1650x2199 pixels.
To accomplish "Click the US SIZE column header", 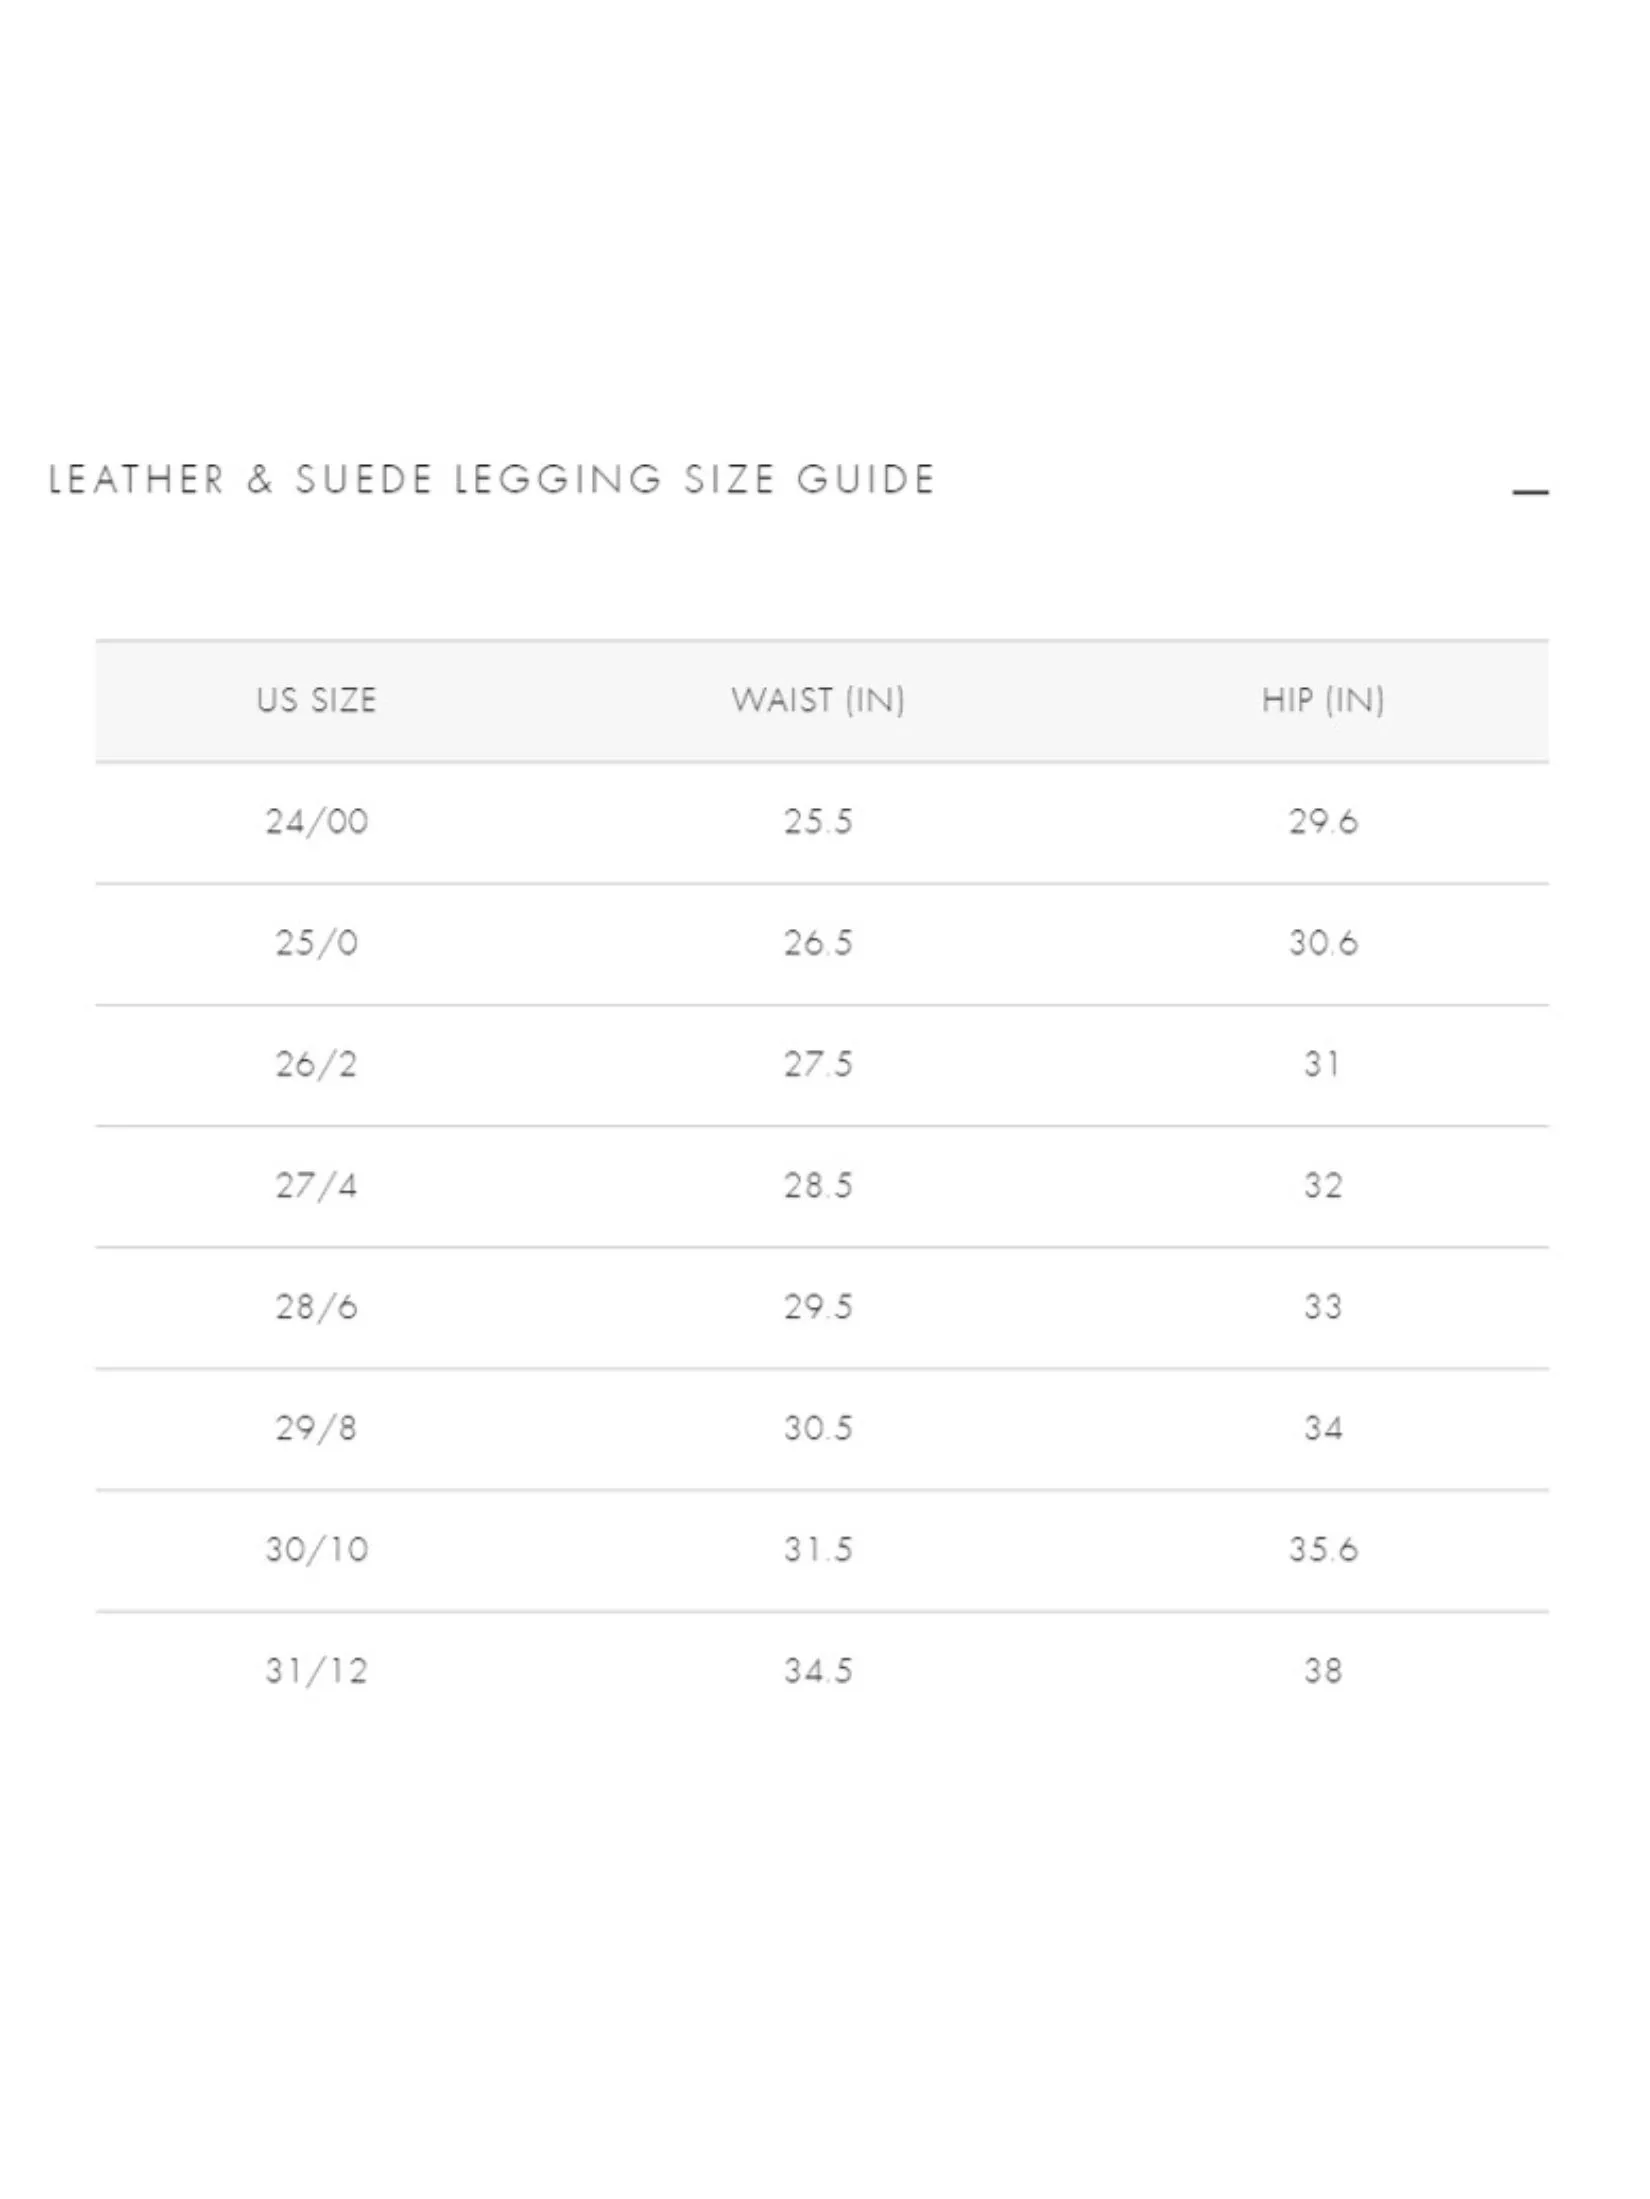I will pos(316,700).
